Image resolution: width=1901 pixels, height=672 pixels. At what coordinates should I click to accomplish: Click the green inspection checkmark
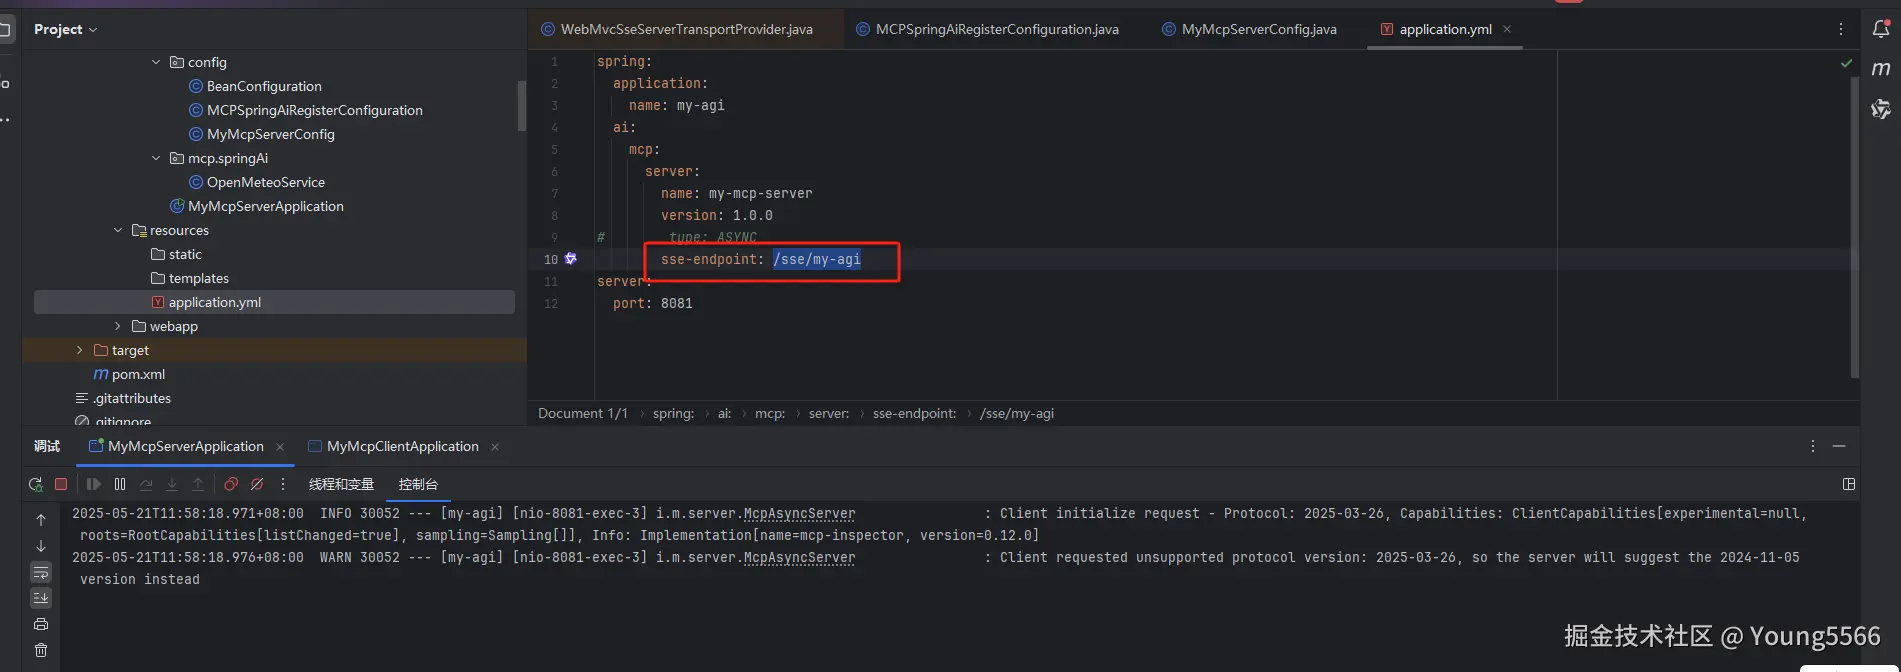[1846, 63]
